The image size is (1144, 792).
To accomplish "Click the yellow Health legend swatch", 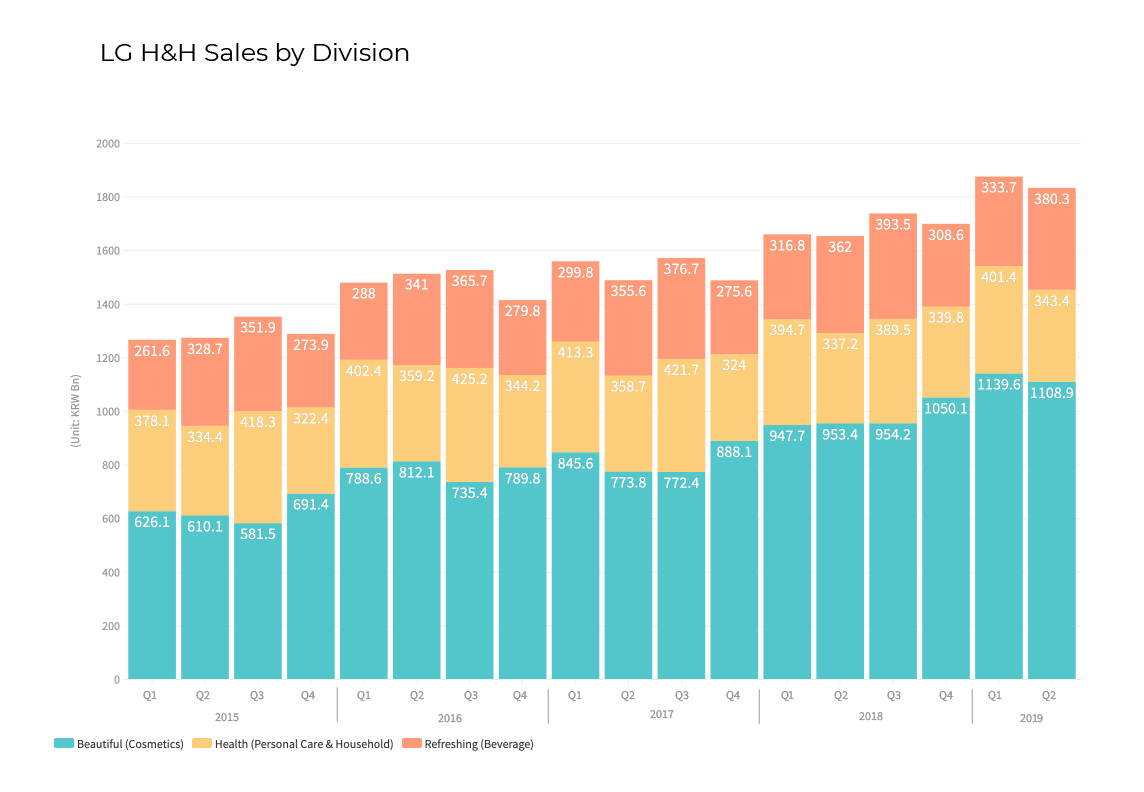I will 201,743.
